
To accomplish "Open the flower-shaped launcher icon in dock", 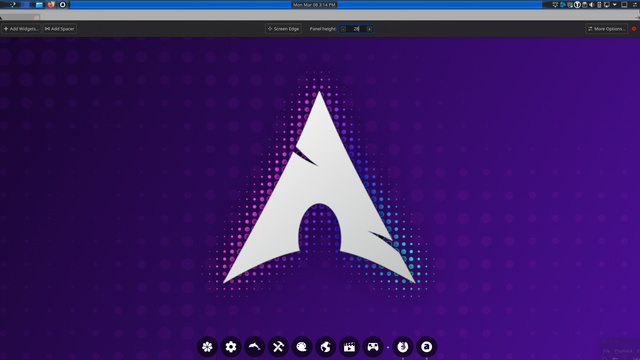I will pyautogui.click(x=207, y=347).
